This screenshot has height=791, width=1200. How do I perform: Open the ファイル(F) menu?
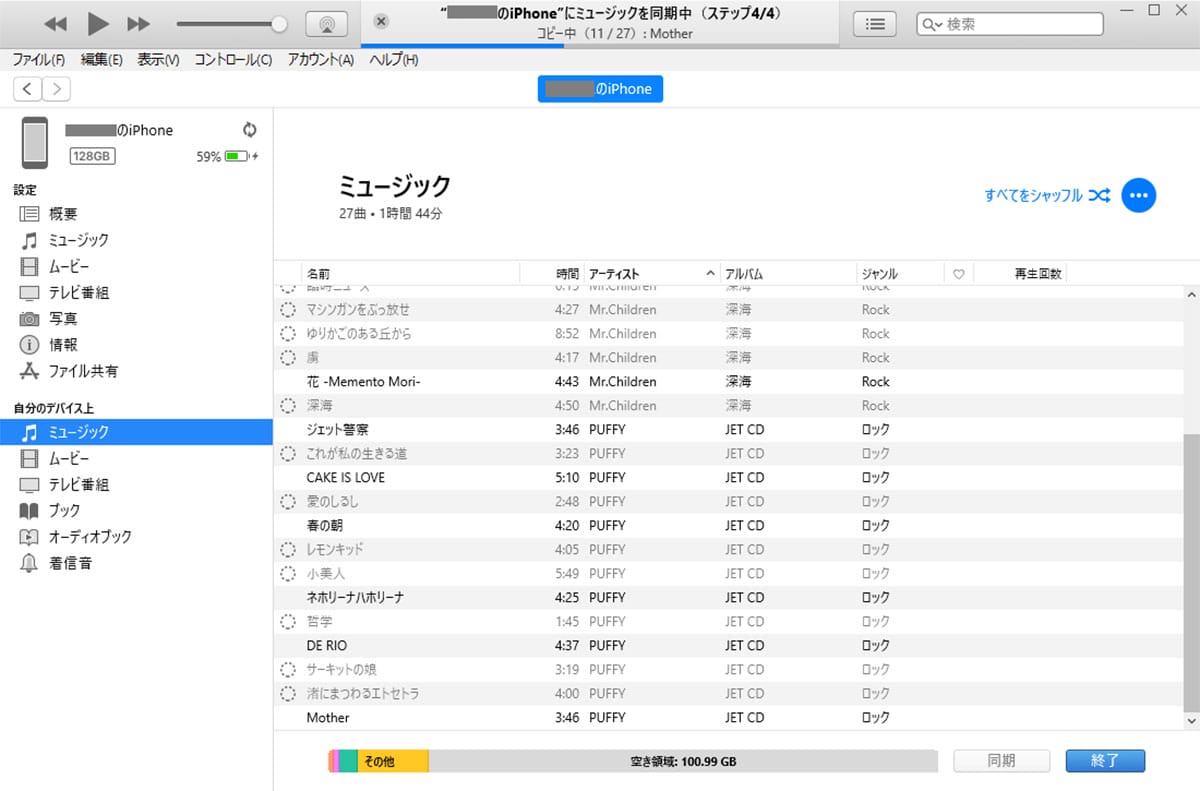(38, 60)
